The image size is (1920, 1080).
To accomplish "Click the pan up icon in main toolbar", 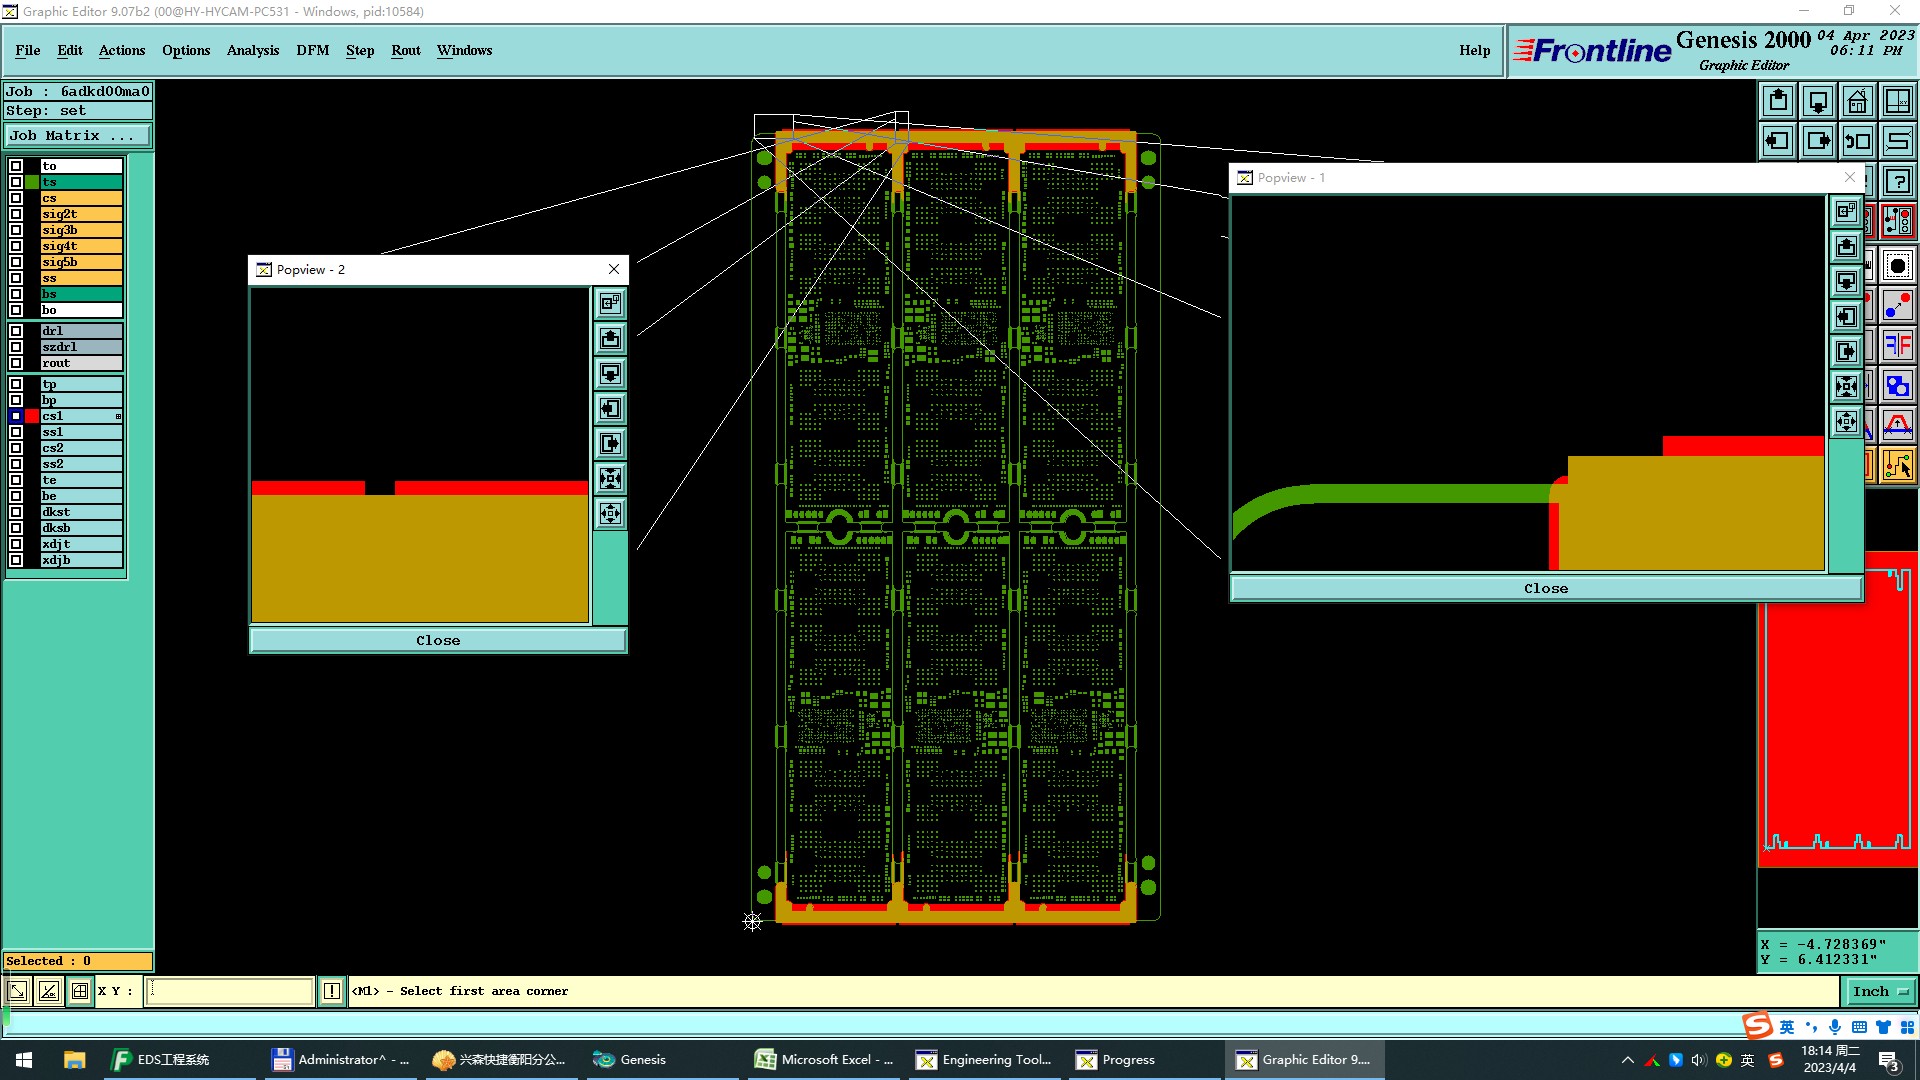I will click(1778, 102).
